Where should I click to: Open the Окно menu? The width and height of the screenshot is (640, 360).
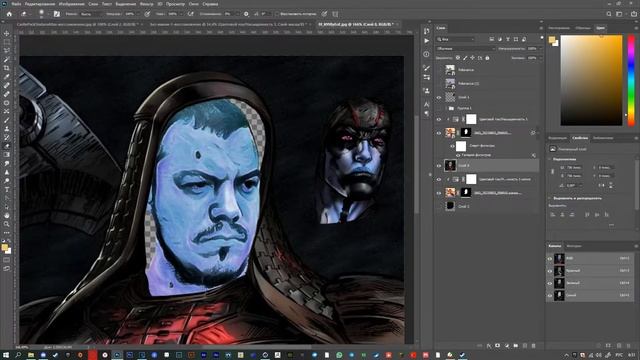coord(193,4)
